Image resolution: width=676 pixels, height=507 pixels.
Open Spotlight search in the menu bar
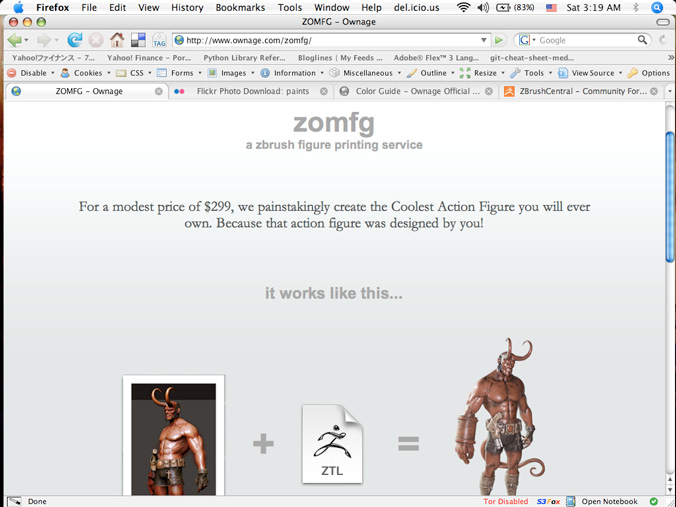point(657,7)
